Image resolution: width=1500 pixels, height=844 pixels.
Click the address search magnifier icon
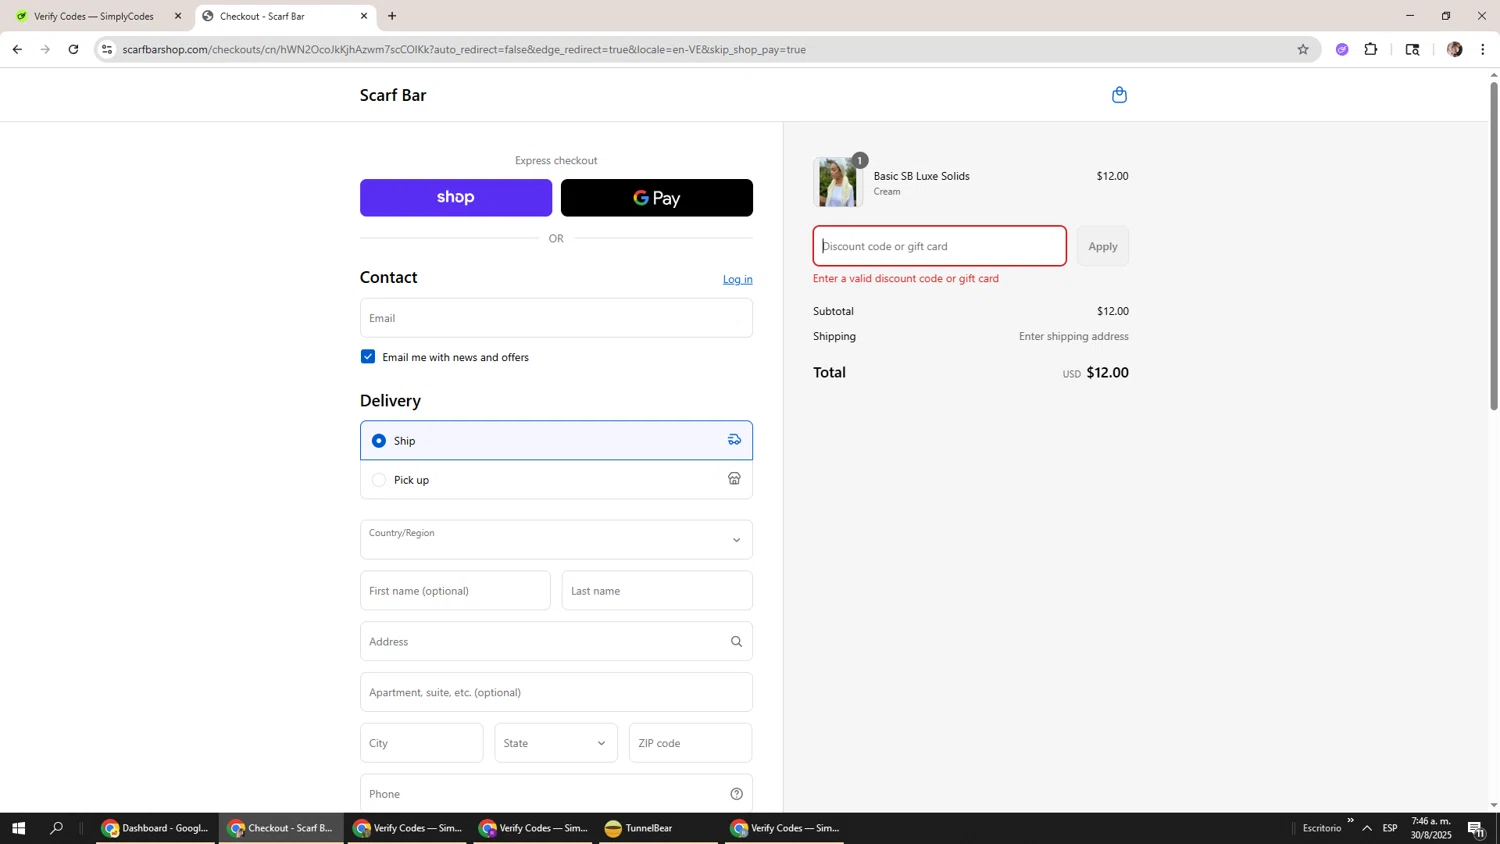coord(736,642)
